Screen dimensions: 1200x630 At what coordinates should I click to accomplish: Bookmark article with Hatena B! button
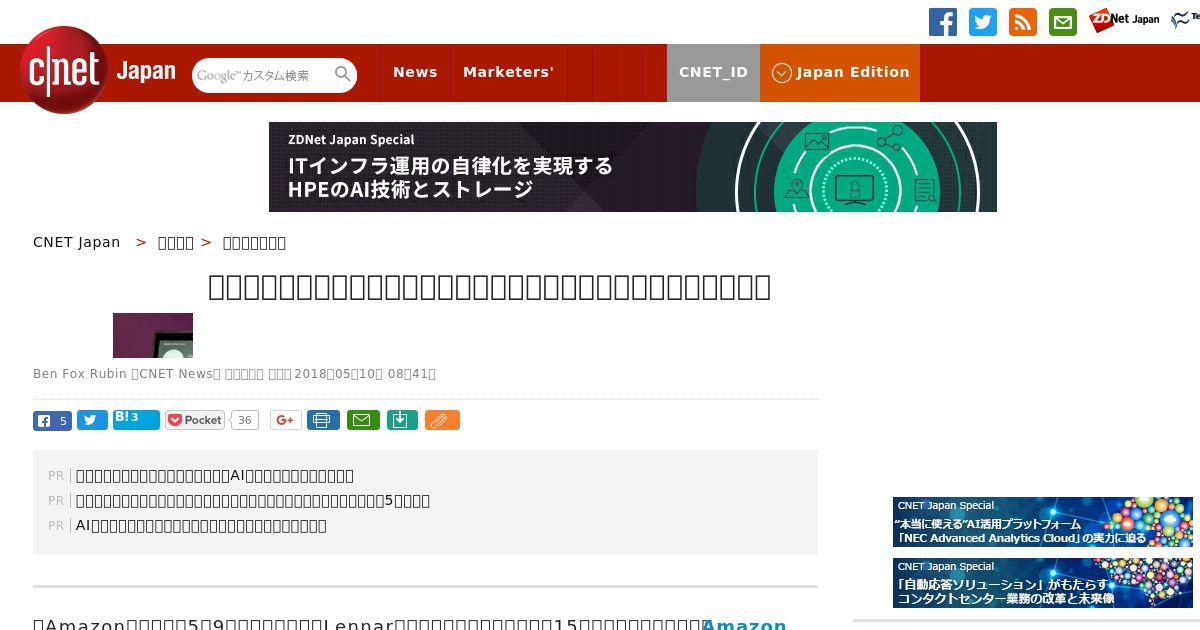pos(136,419)
